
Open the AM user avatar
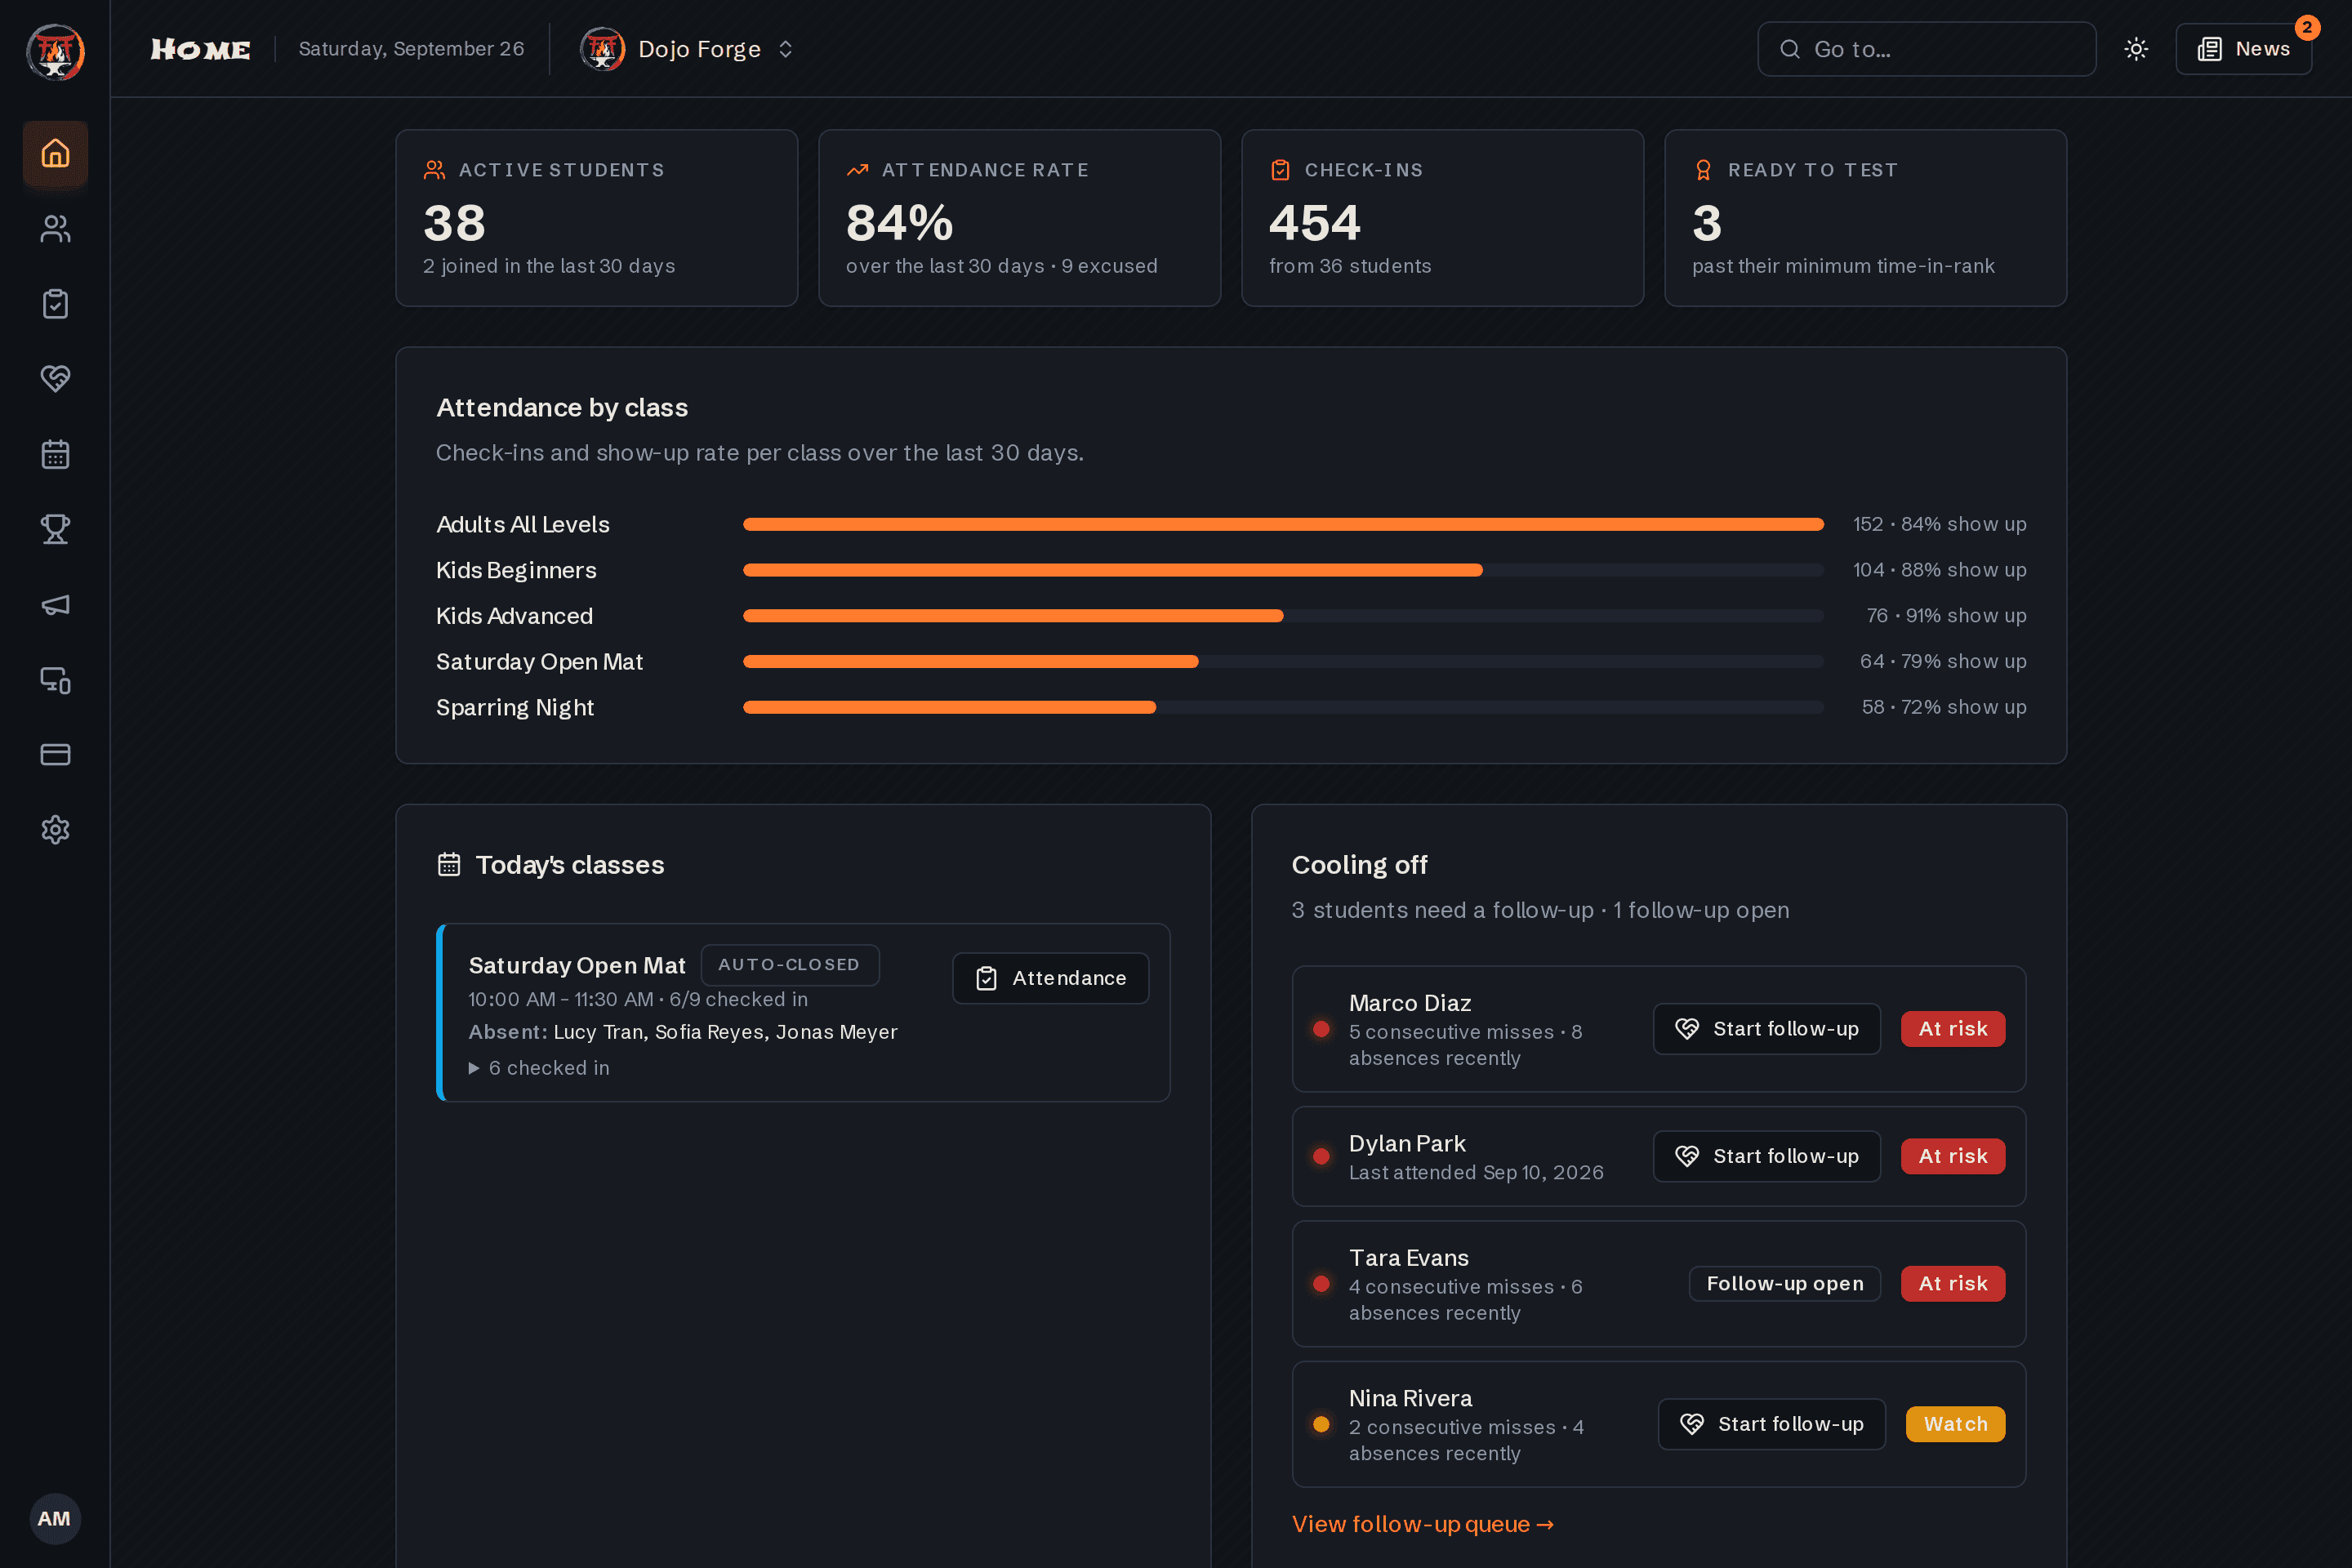click(55, 1519)
